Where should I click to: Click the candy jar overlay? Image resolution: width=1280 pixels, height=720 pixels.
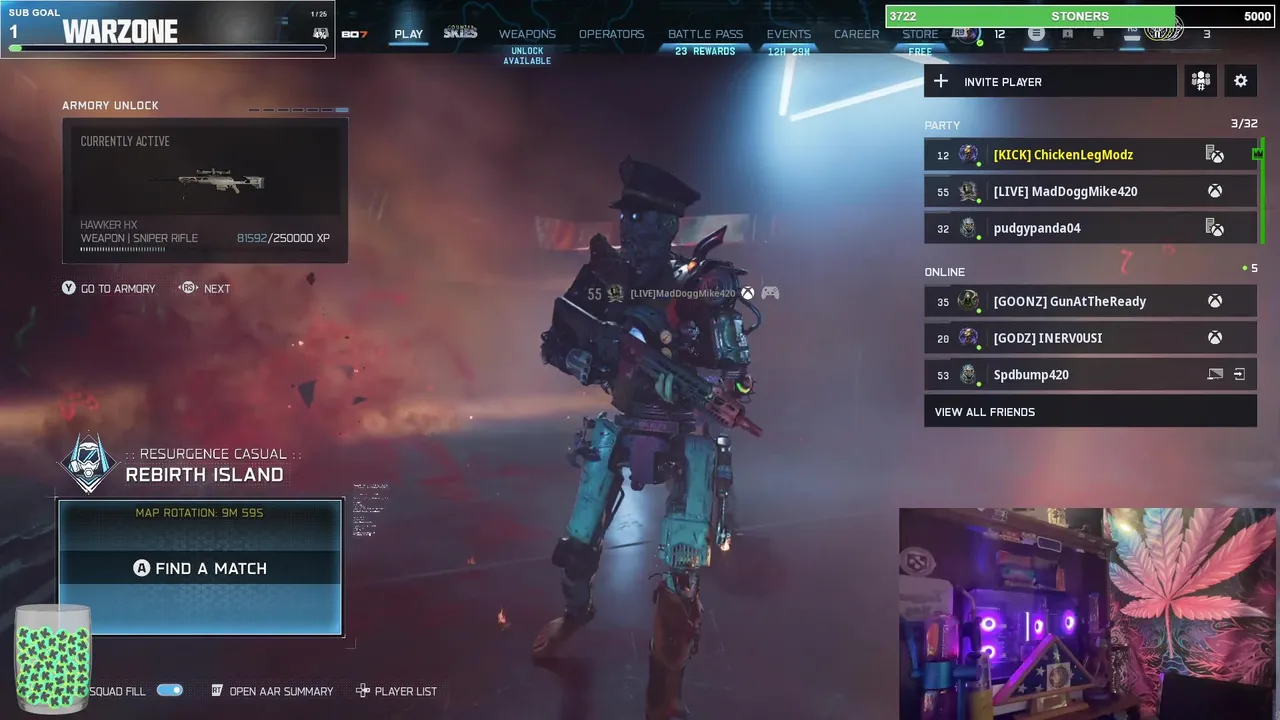coord(52,660)
